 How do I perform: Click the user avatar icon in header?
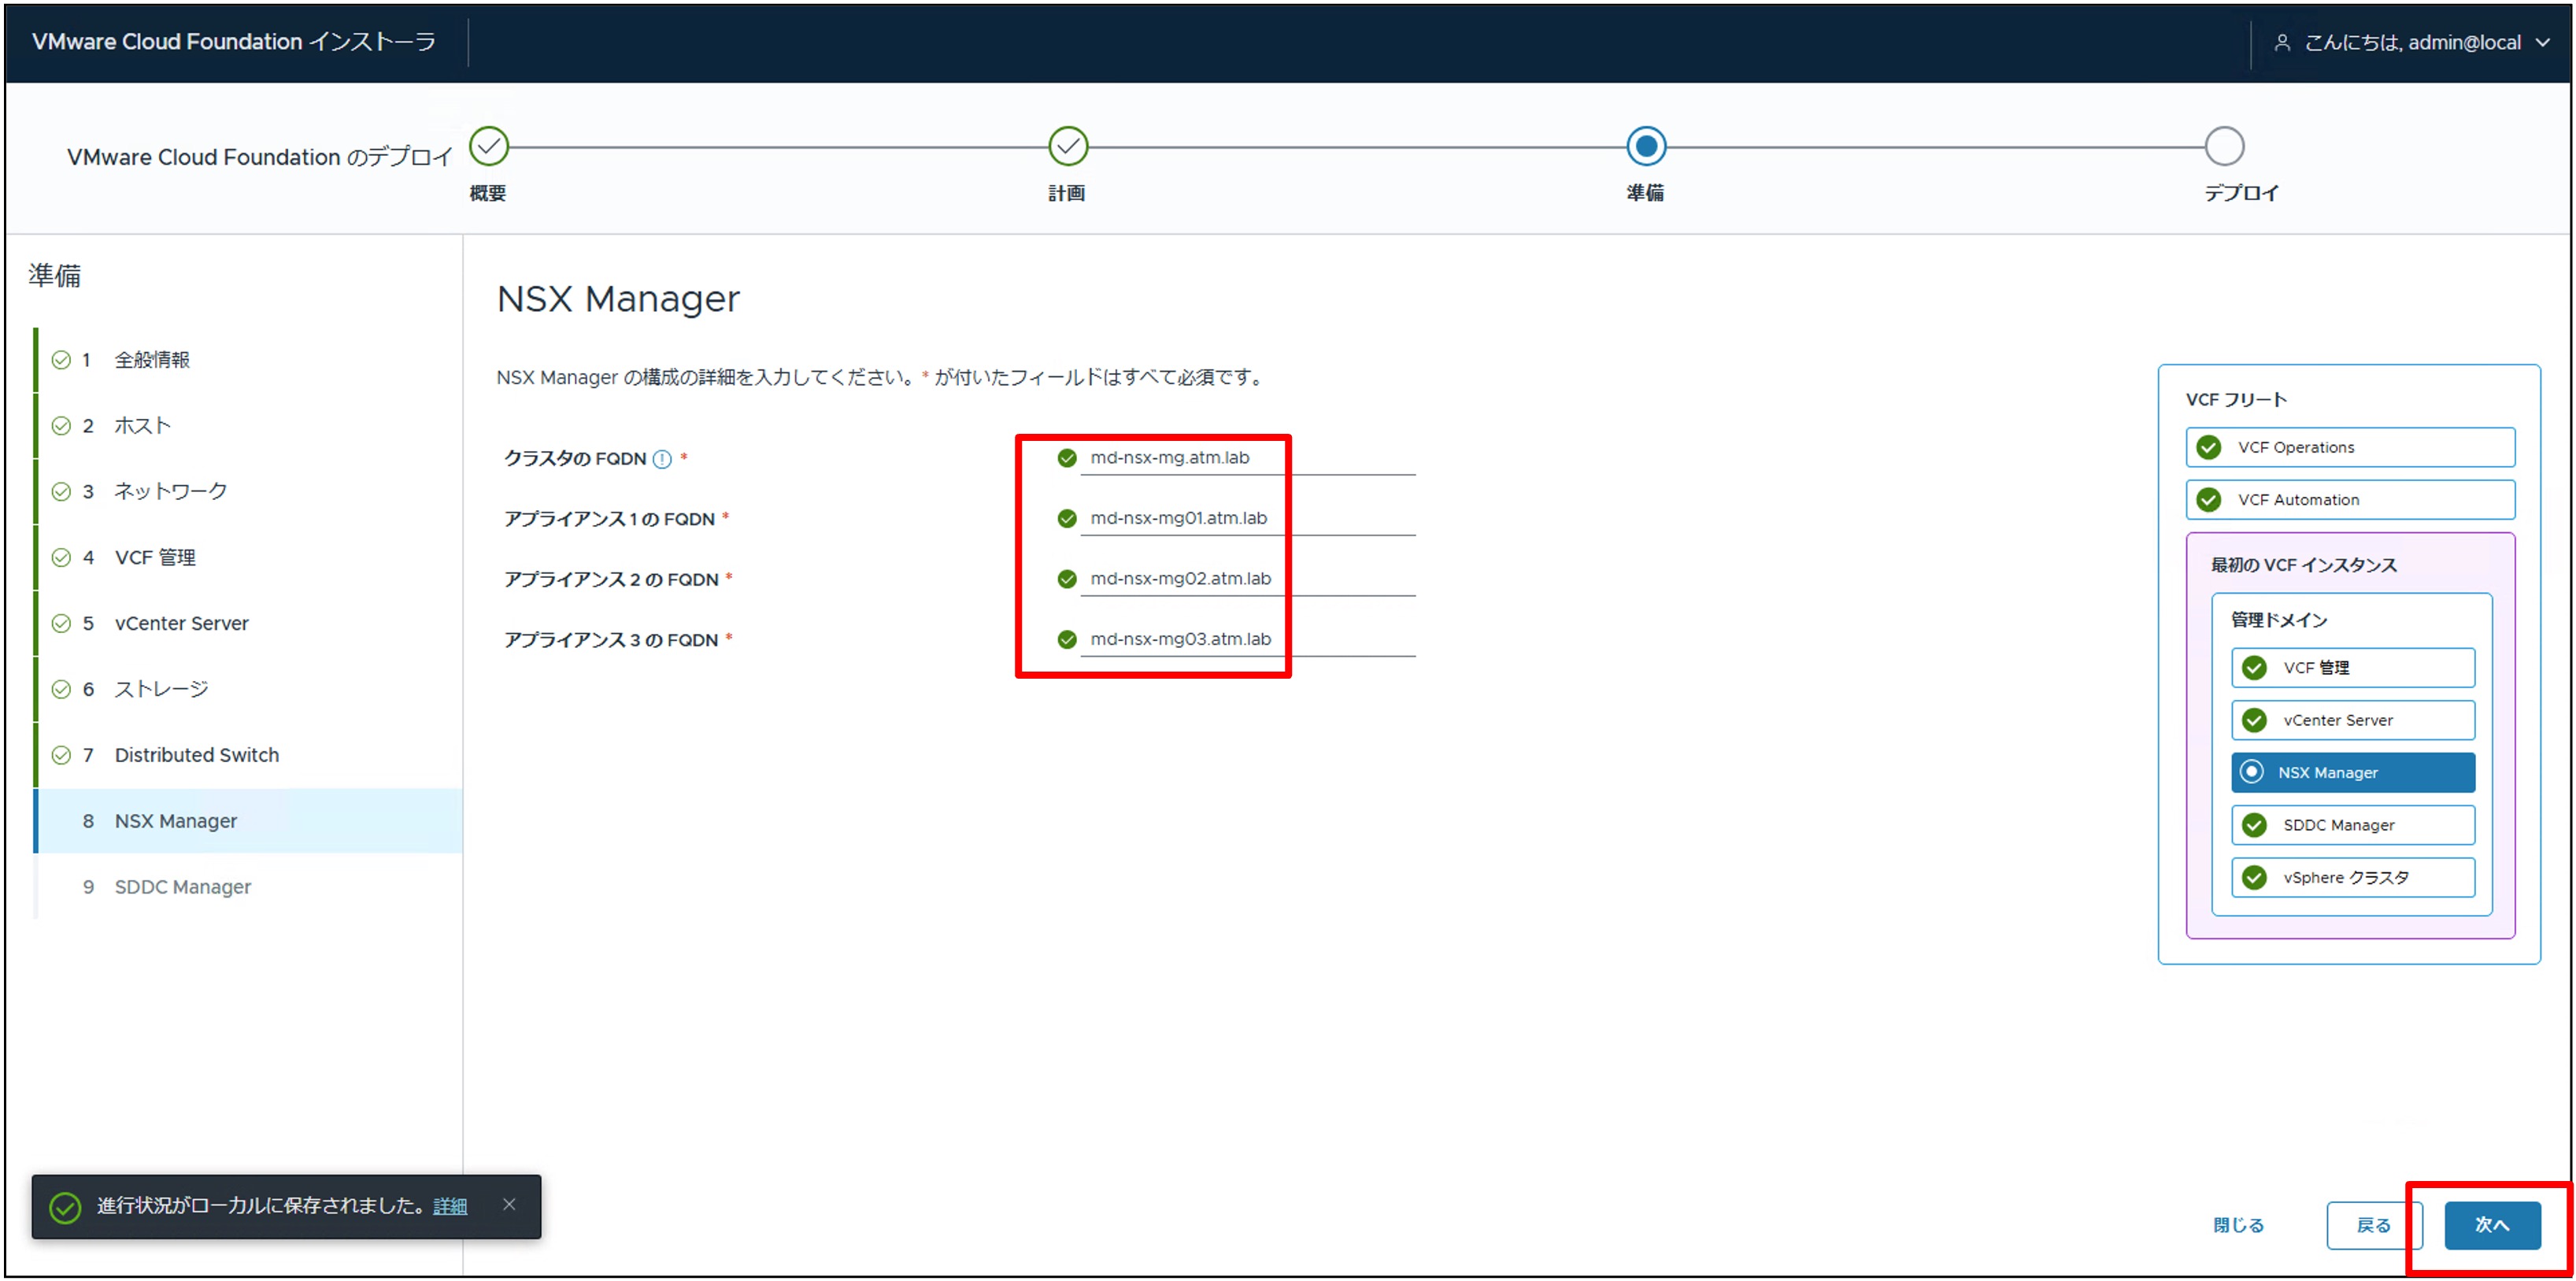click(x=2282, y=43)
